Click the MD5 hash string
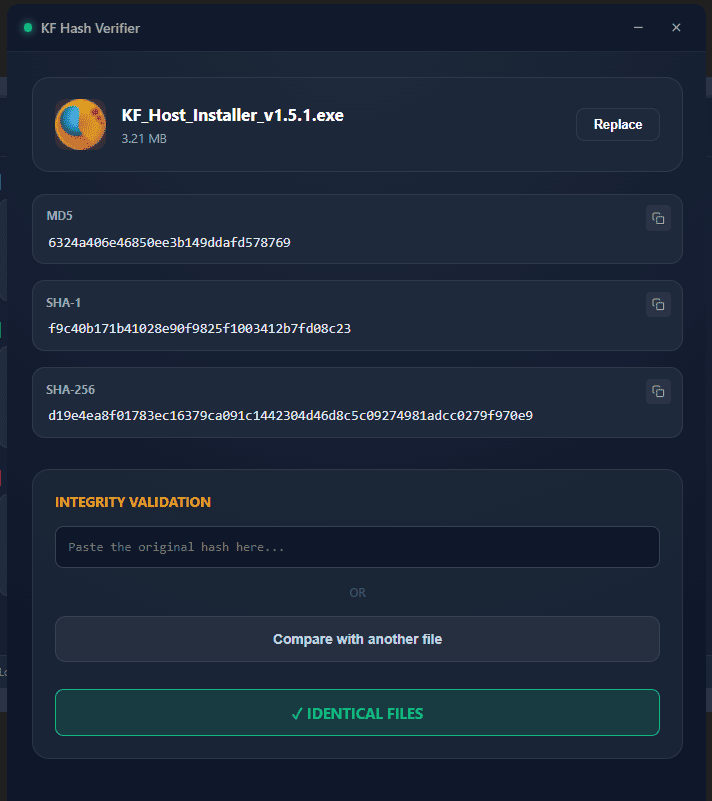The image size is (712, 801). 169,243
